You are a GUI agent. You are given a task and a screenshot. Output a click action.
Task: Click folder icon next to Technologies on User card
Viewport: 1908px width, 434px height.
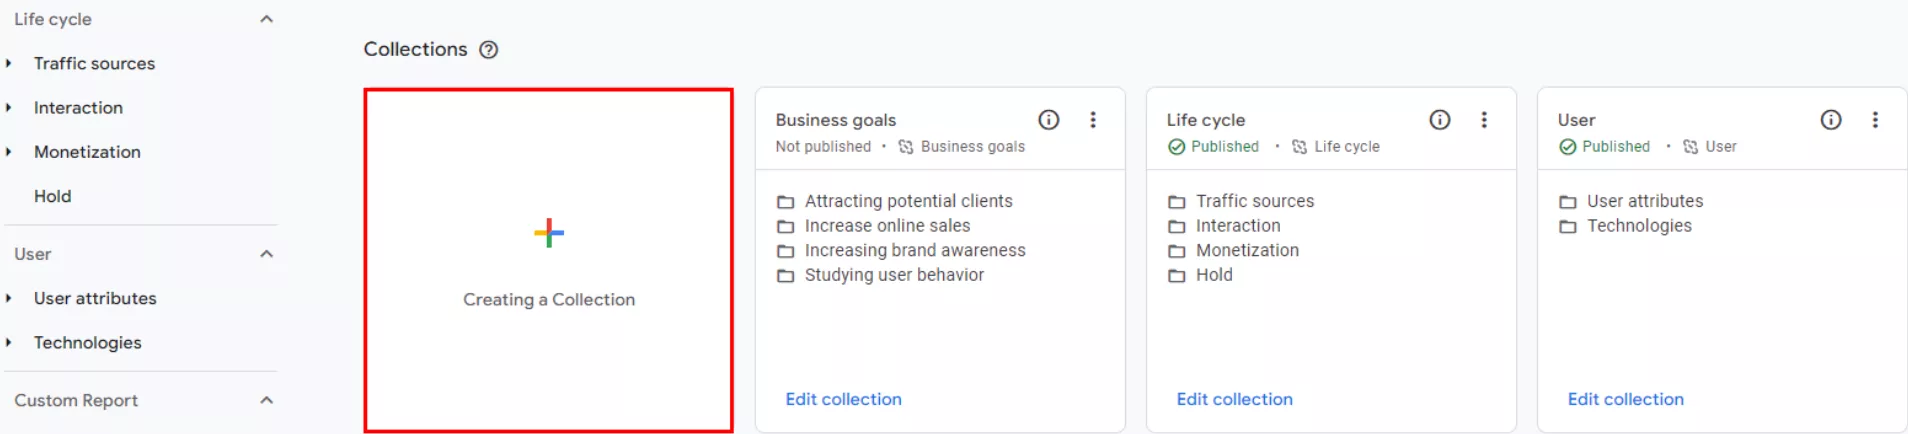pos(1568,227)
